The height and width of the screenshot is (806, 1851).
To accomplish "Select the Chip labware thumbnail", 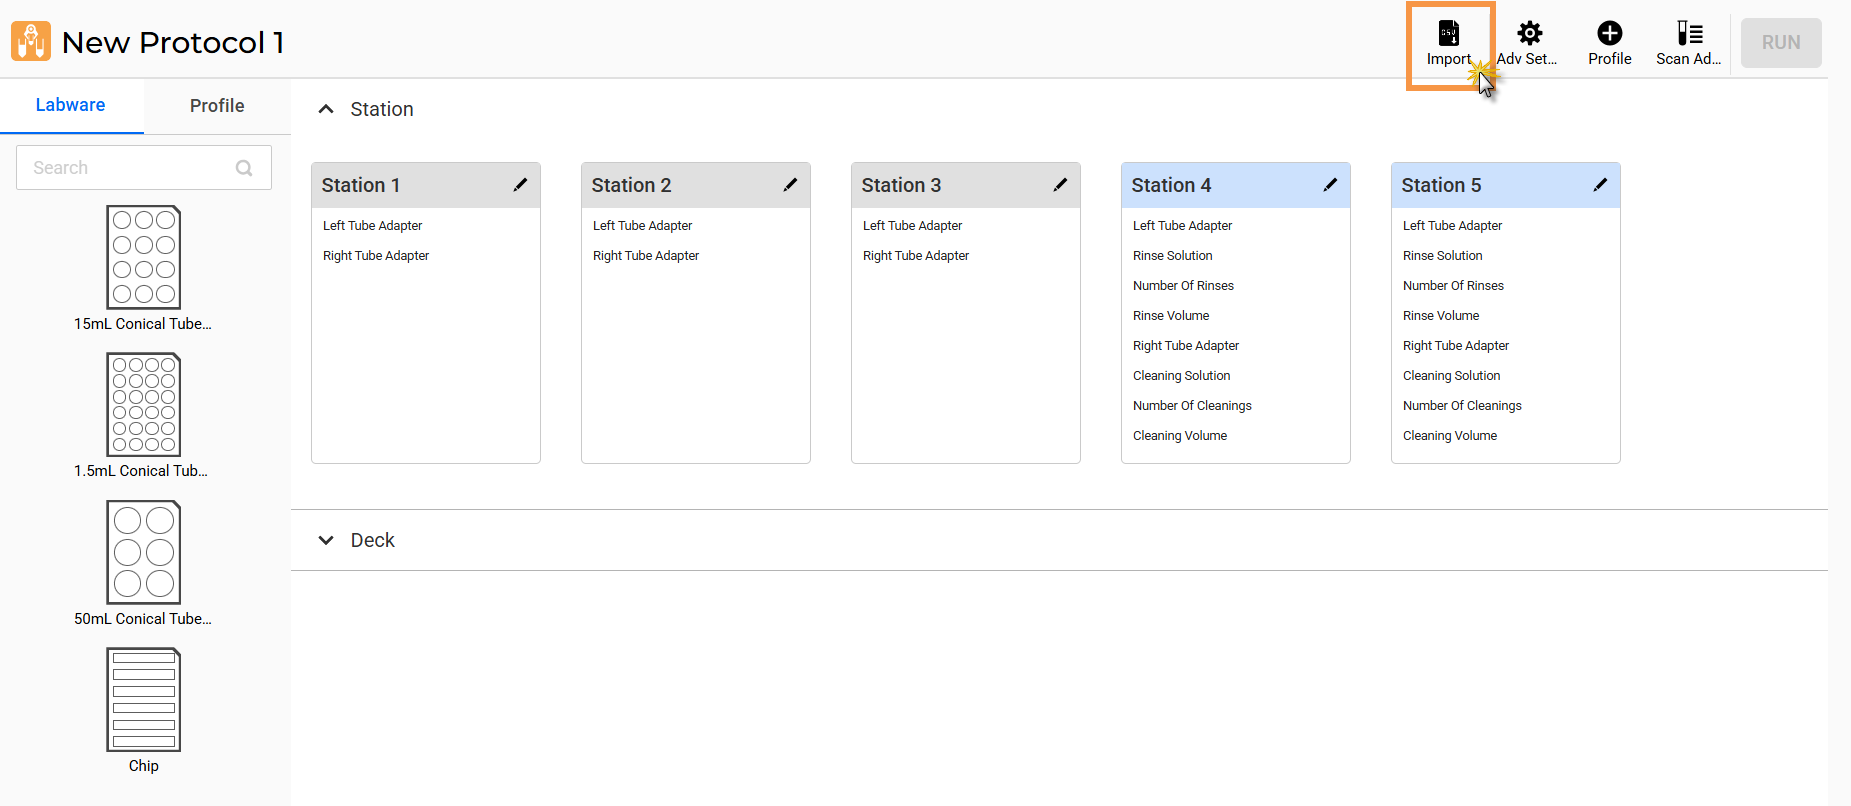I will [144, 699].
